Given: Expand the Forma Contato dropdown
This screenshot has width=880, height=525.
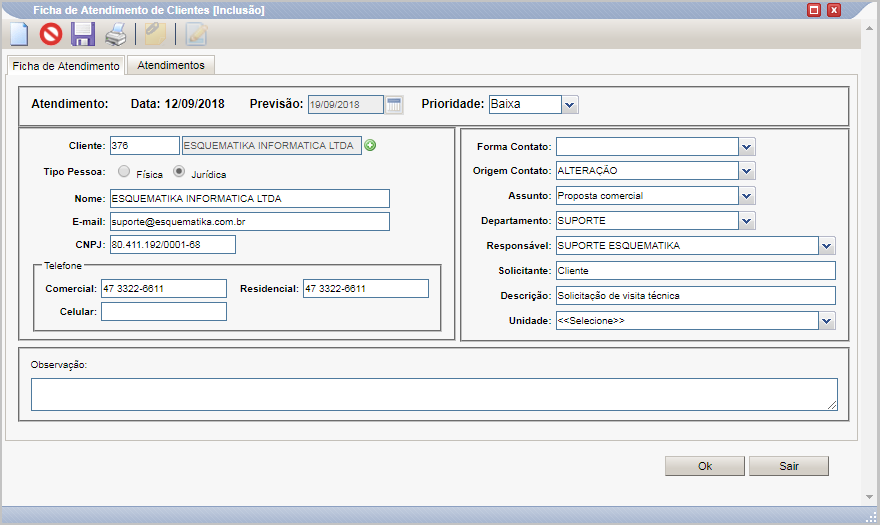Looking at the screenshot, I should click(746, 147).
